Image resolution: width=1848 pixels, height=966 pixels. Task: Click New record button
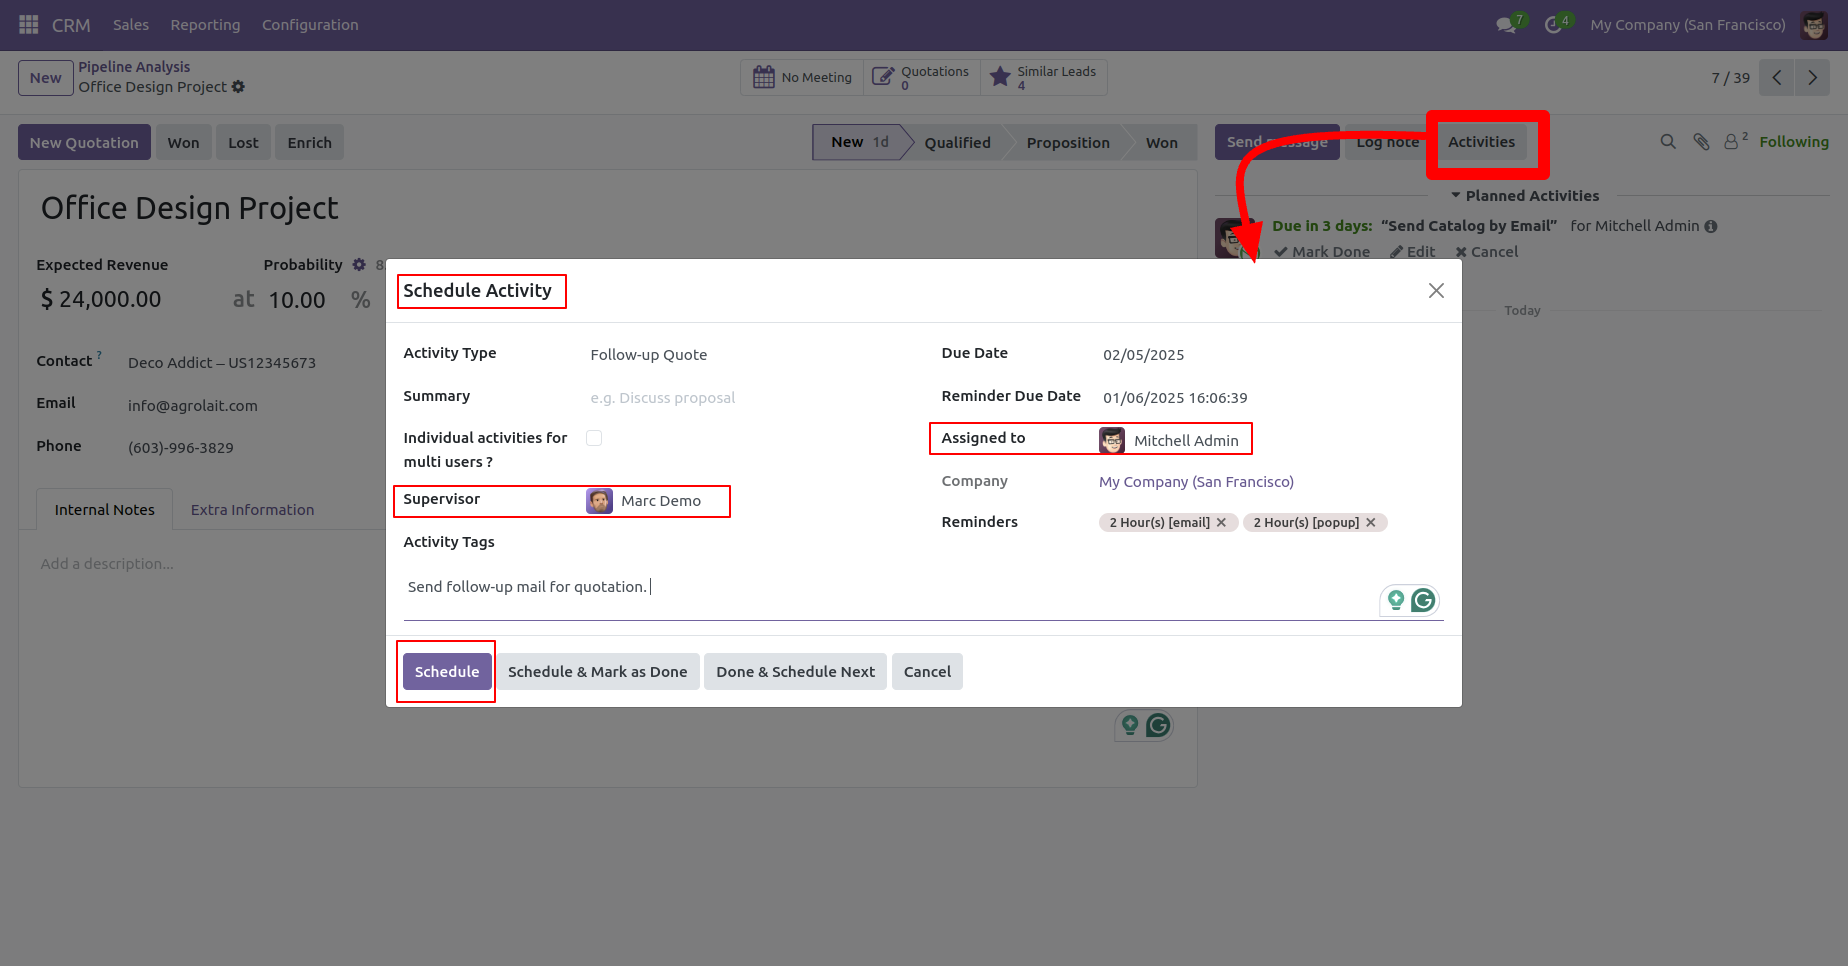coord(45,78)
